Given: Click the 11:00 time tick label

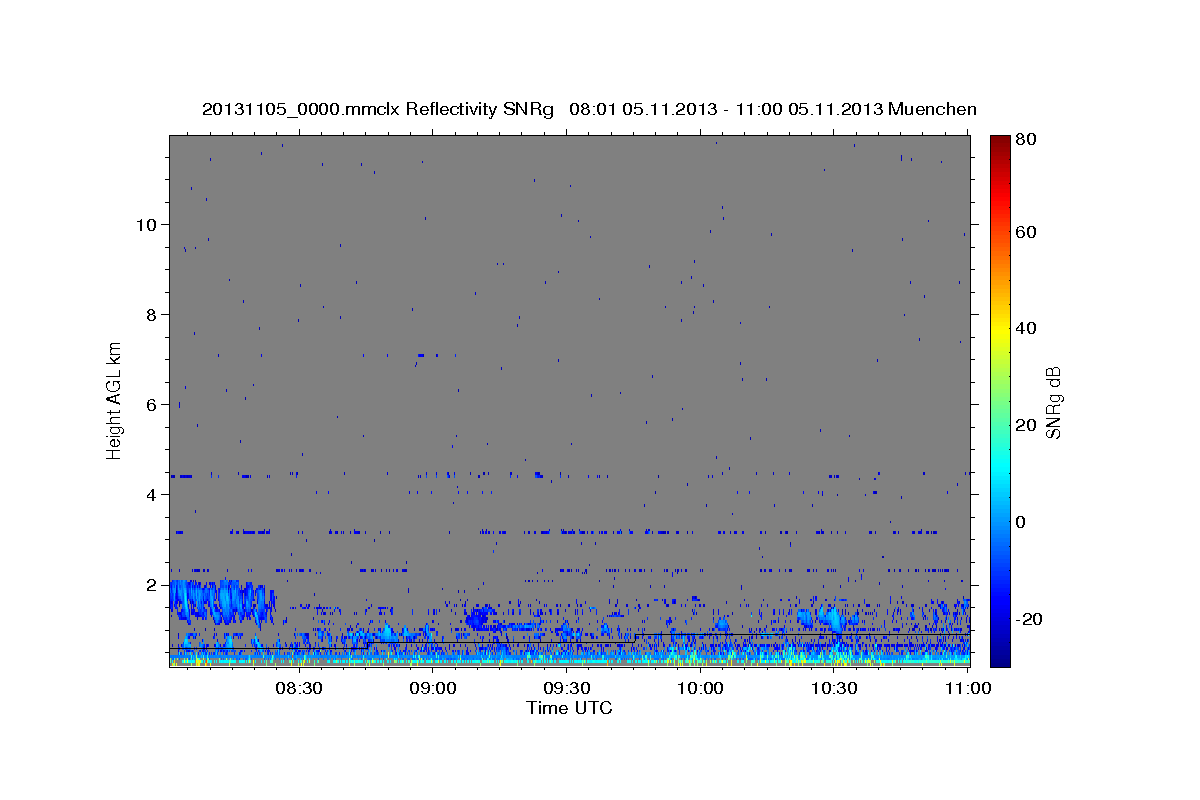Looking at the screenshot, I should 968,688.
